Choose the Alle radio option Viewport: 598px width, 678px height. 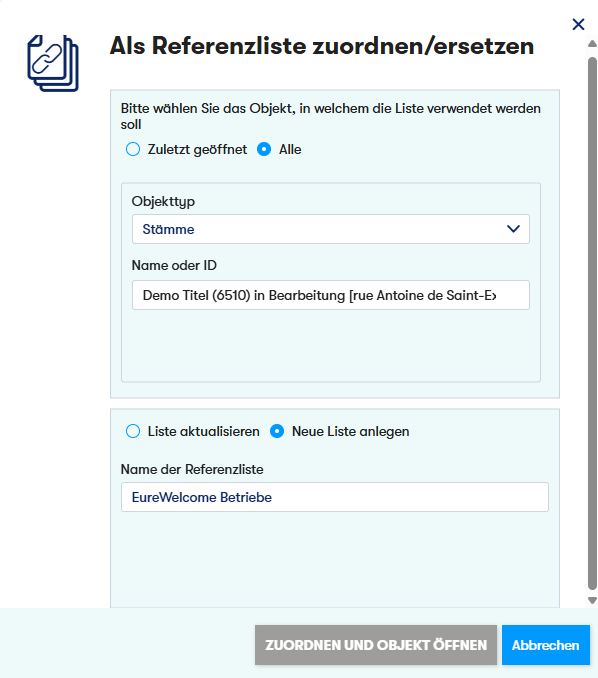click(264, 149)
